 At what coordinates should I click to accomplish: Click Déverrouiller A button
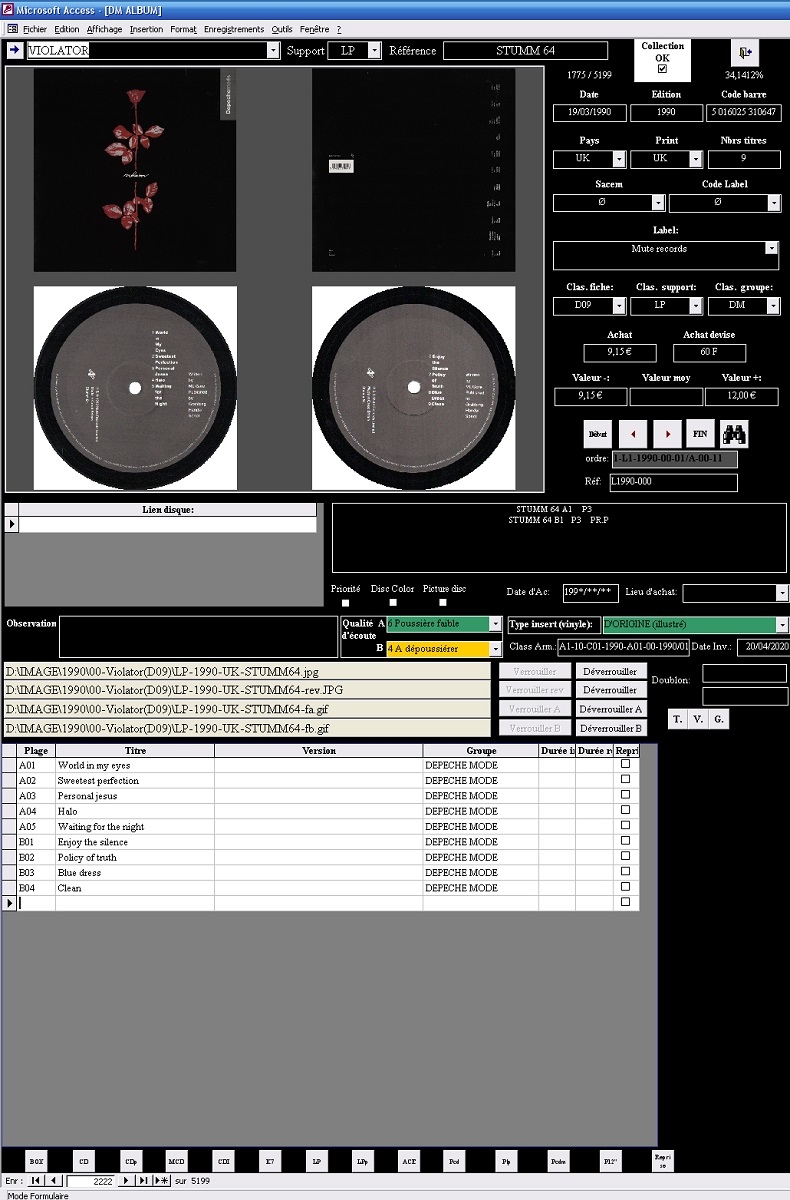pos(611,709)
